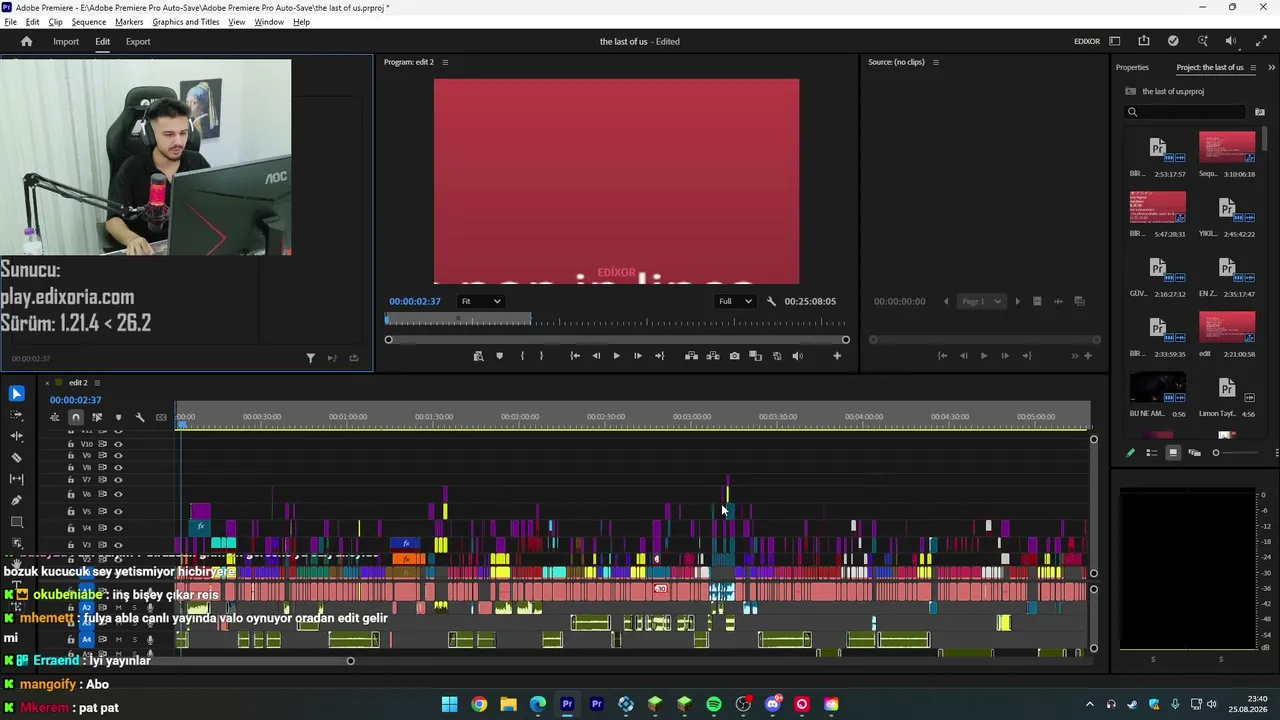
Task: Toggle lock on track V7
Action: [x=70, y=480]
